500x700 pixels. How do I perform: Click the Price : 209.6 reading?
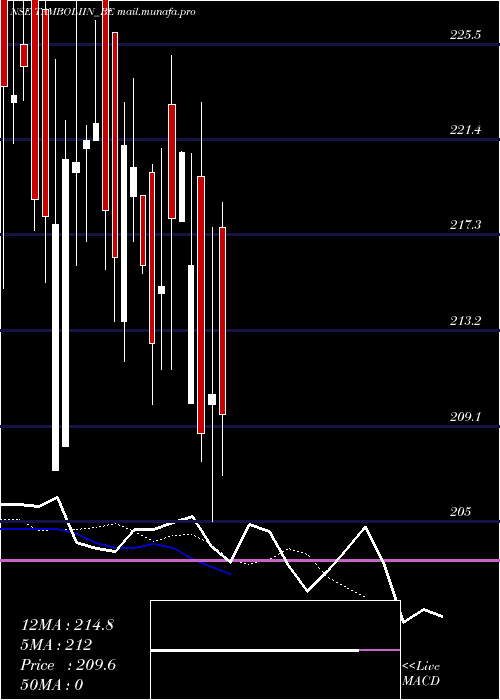[68, 665]
